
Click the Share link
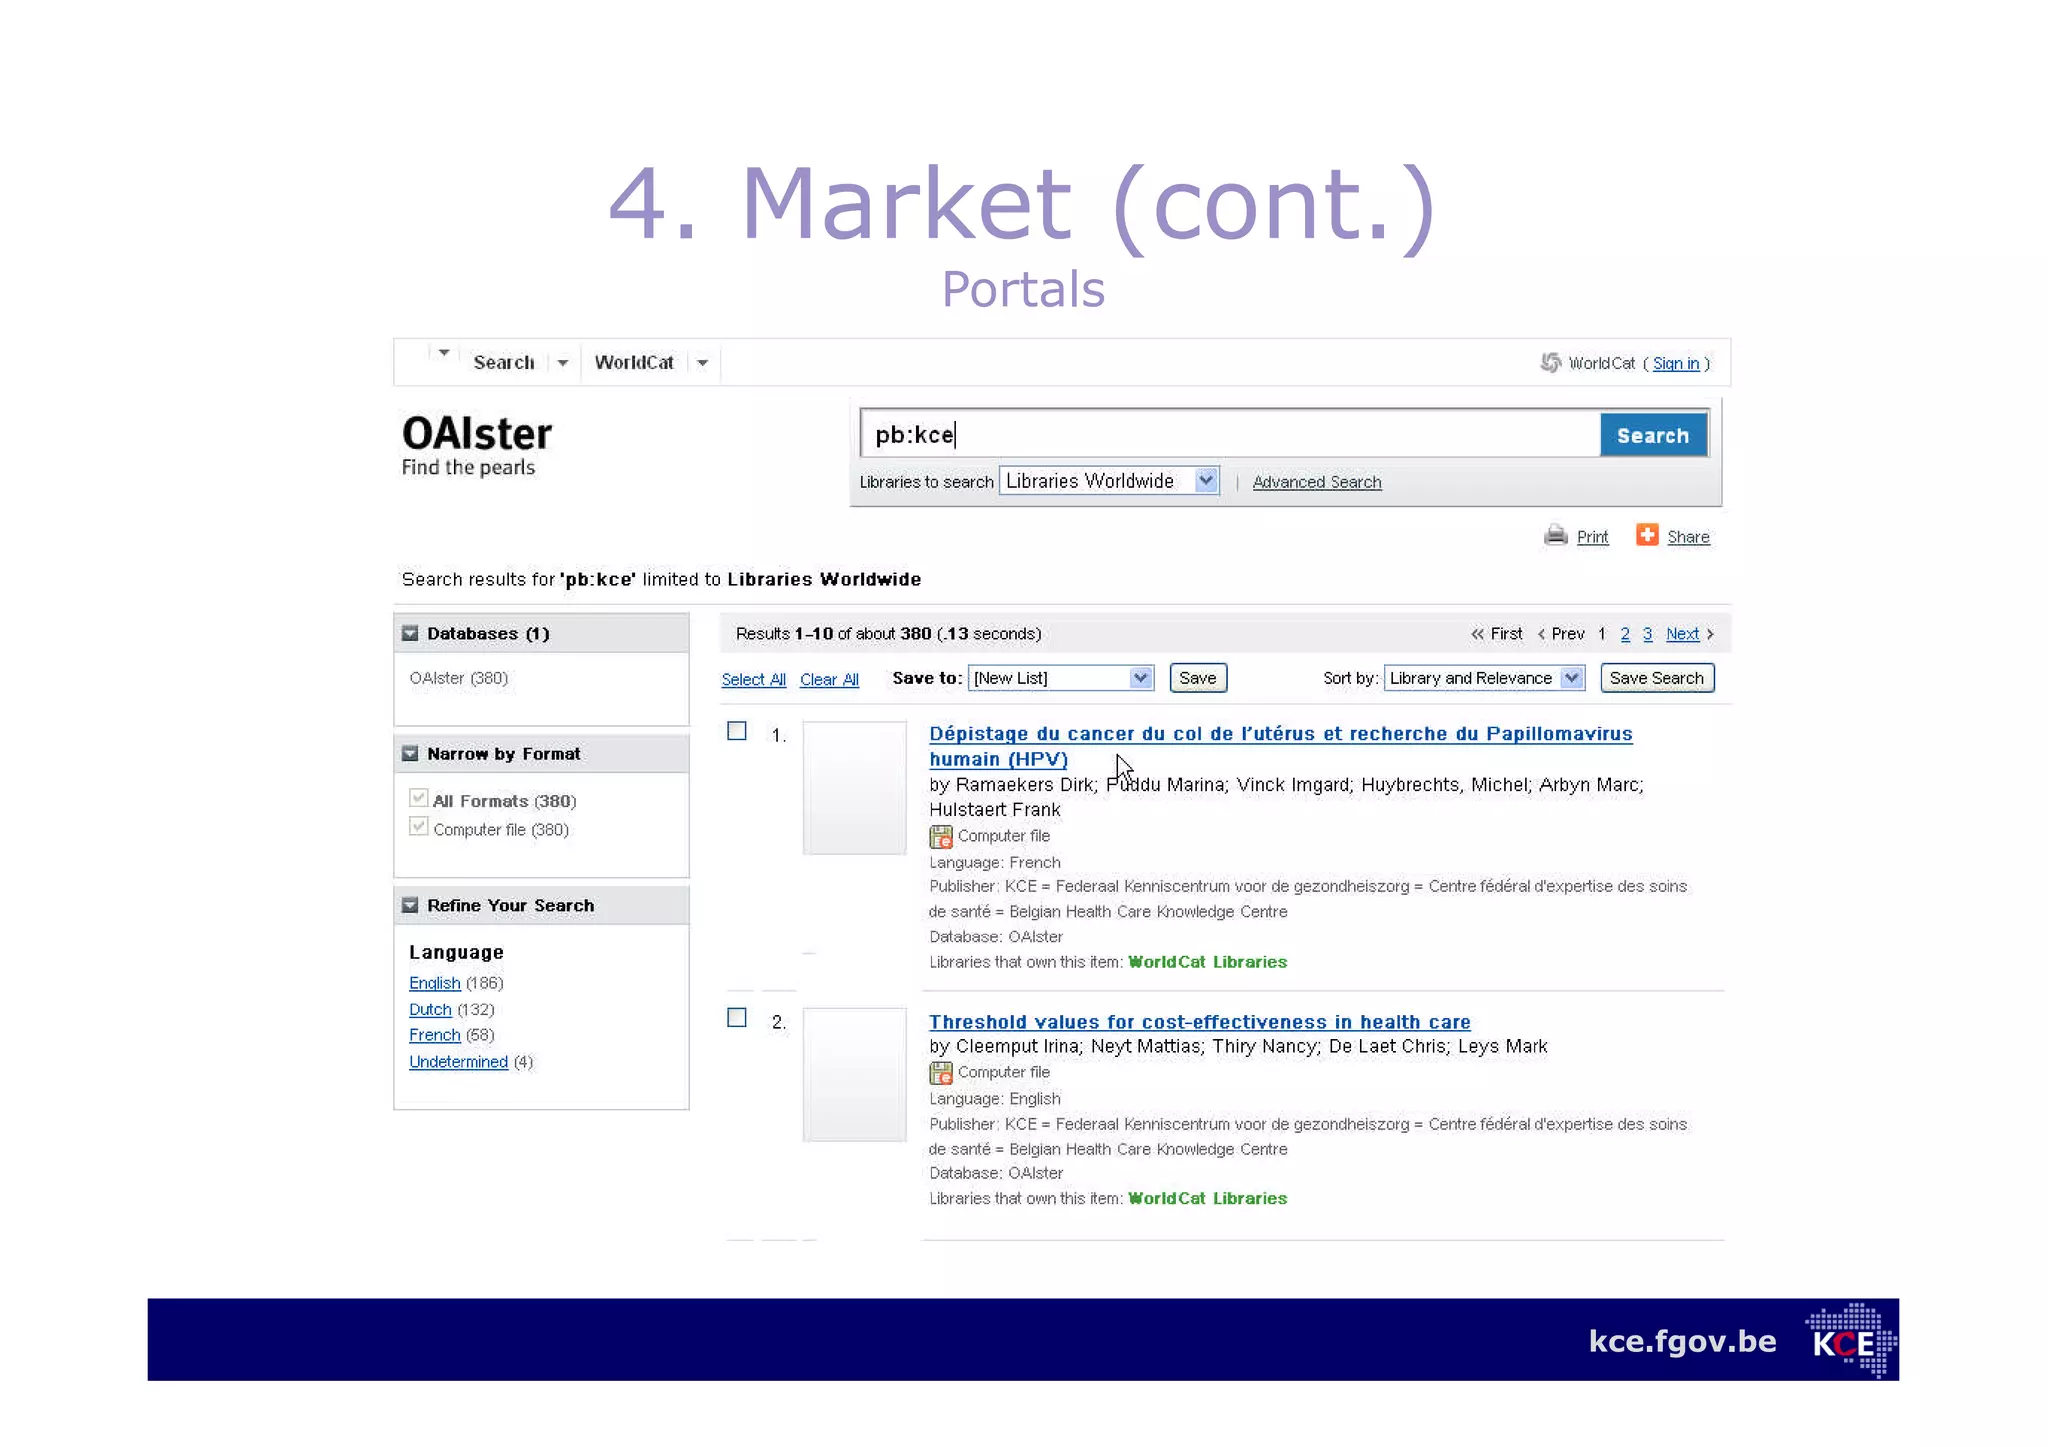click(1688, 537)
